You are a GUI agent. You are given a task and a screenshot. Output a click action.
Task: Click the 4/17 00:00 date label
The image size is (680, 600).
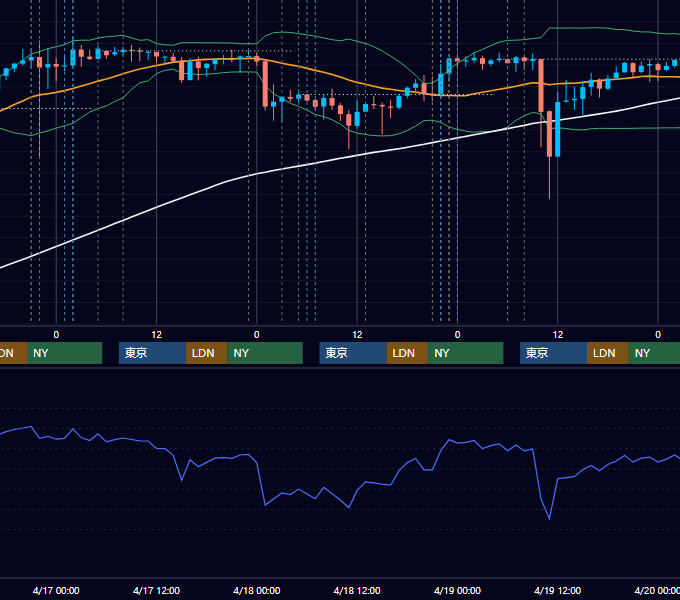tap(56, 590)
